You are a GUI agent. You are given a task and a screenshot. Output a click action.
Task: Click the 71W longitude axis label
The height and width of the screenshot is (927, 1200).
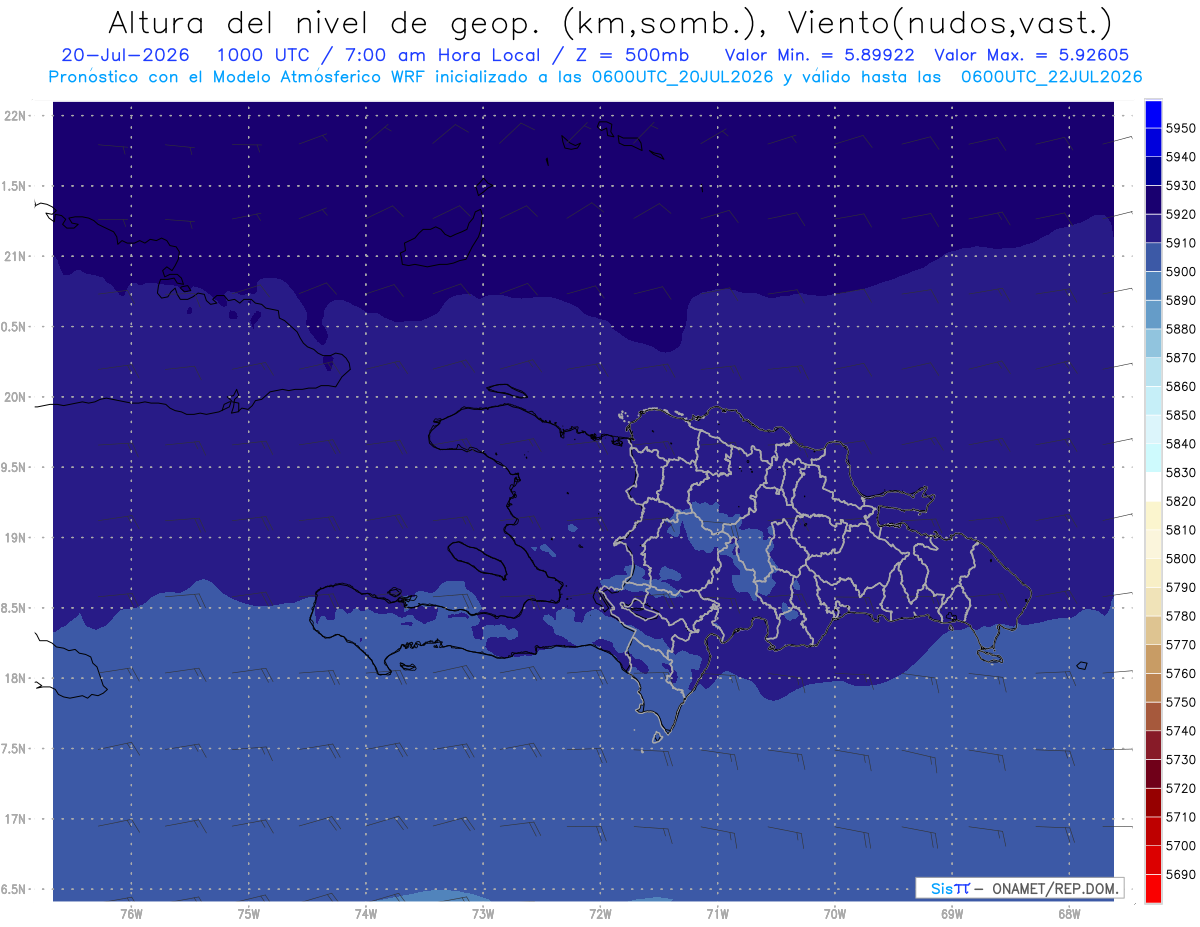(x=717, y=914)
